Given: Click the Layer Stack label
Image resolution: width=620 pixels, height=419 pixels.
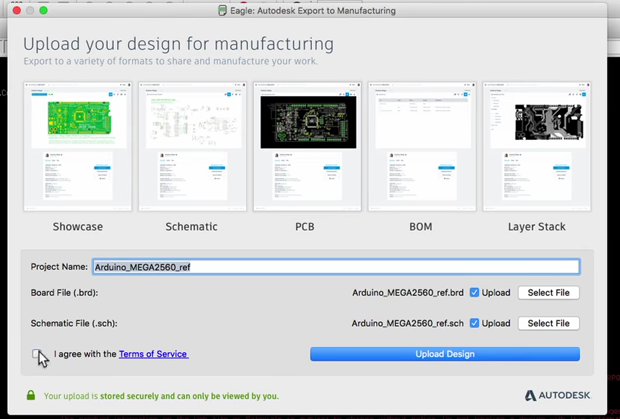Looking at the screenshot, I should coord(537,226).
